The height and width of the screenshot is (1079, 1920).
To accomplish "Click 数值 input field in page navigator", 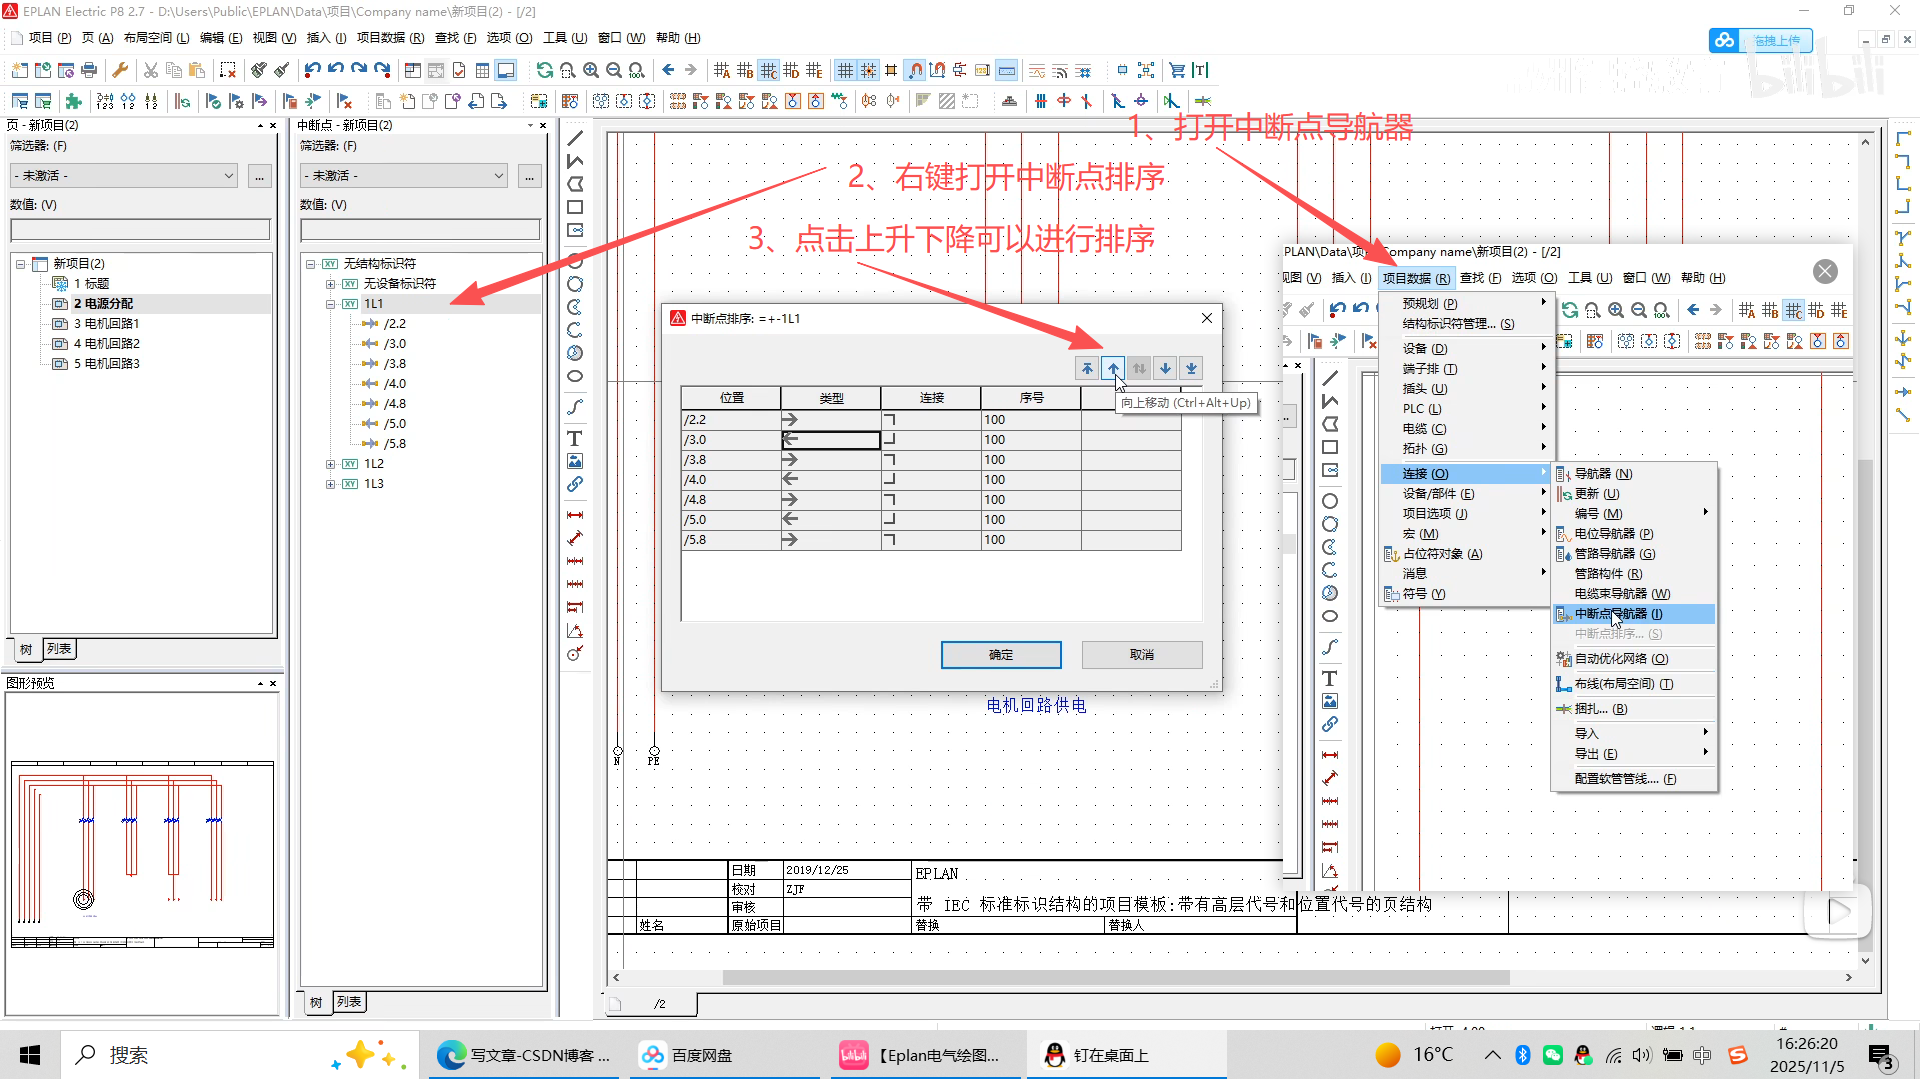I will [140, 230].
